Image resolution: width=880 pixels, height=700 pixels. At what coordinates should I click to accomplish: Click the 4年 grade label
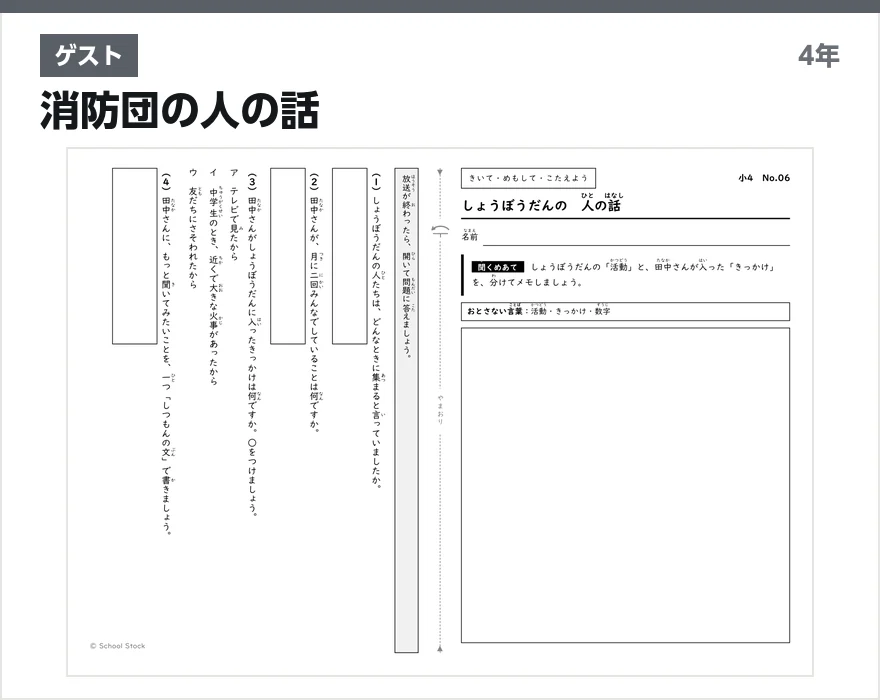[x=819, y=56]
